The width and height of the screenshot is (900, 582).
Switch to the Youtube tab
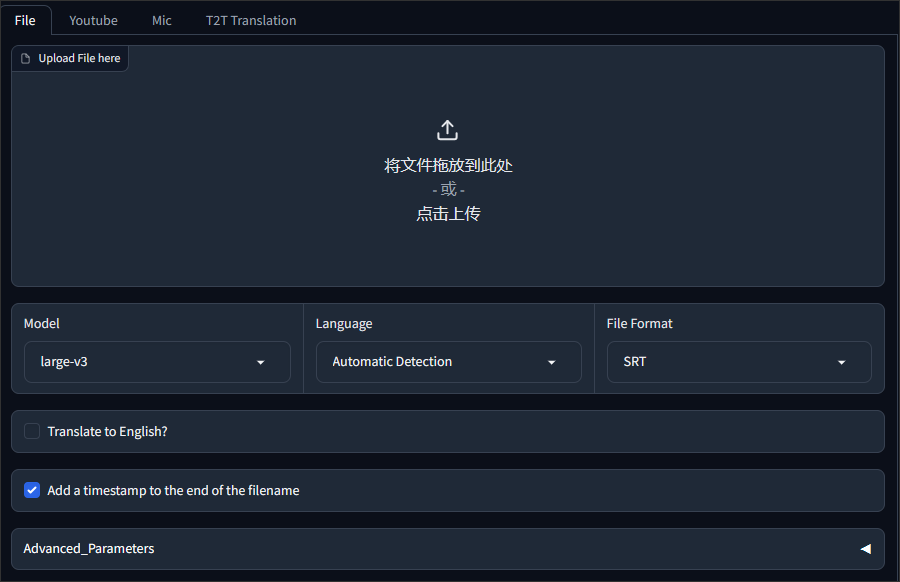click(94, 21)
